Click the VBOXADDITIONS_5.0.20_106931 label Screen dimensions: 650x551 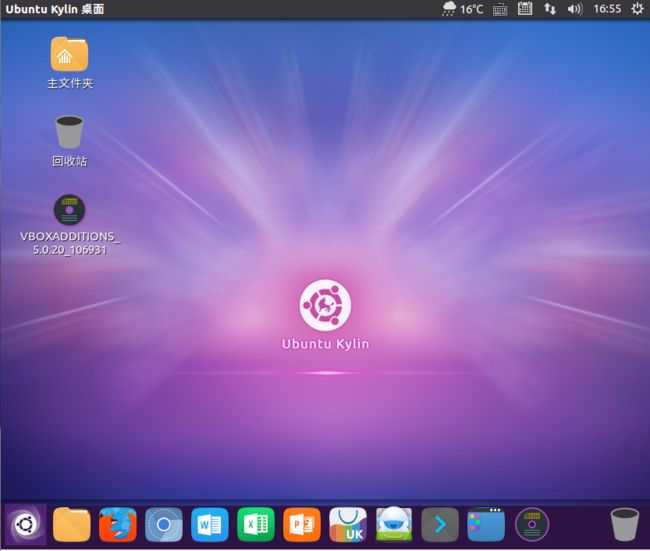pyautogui.click(x=70, y=243)
